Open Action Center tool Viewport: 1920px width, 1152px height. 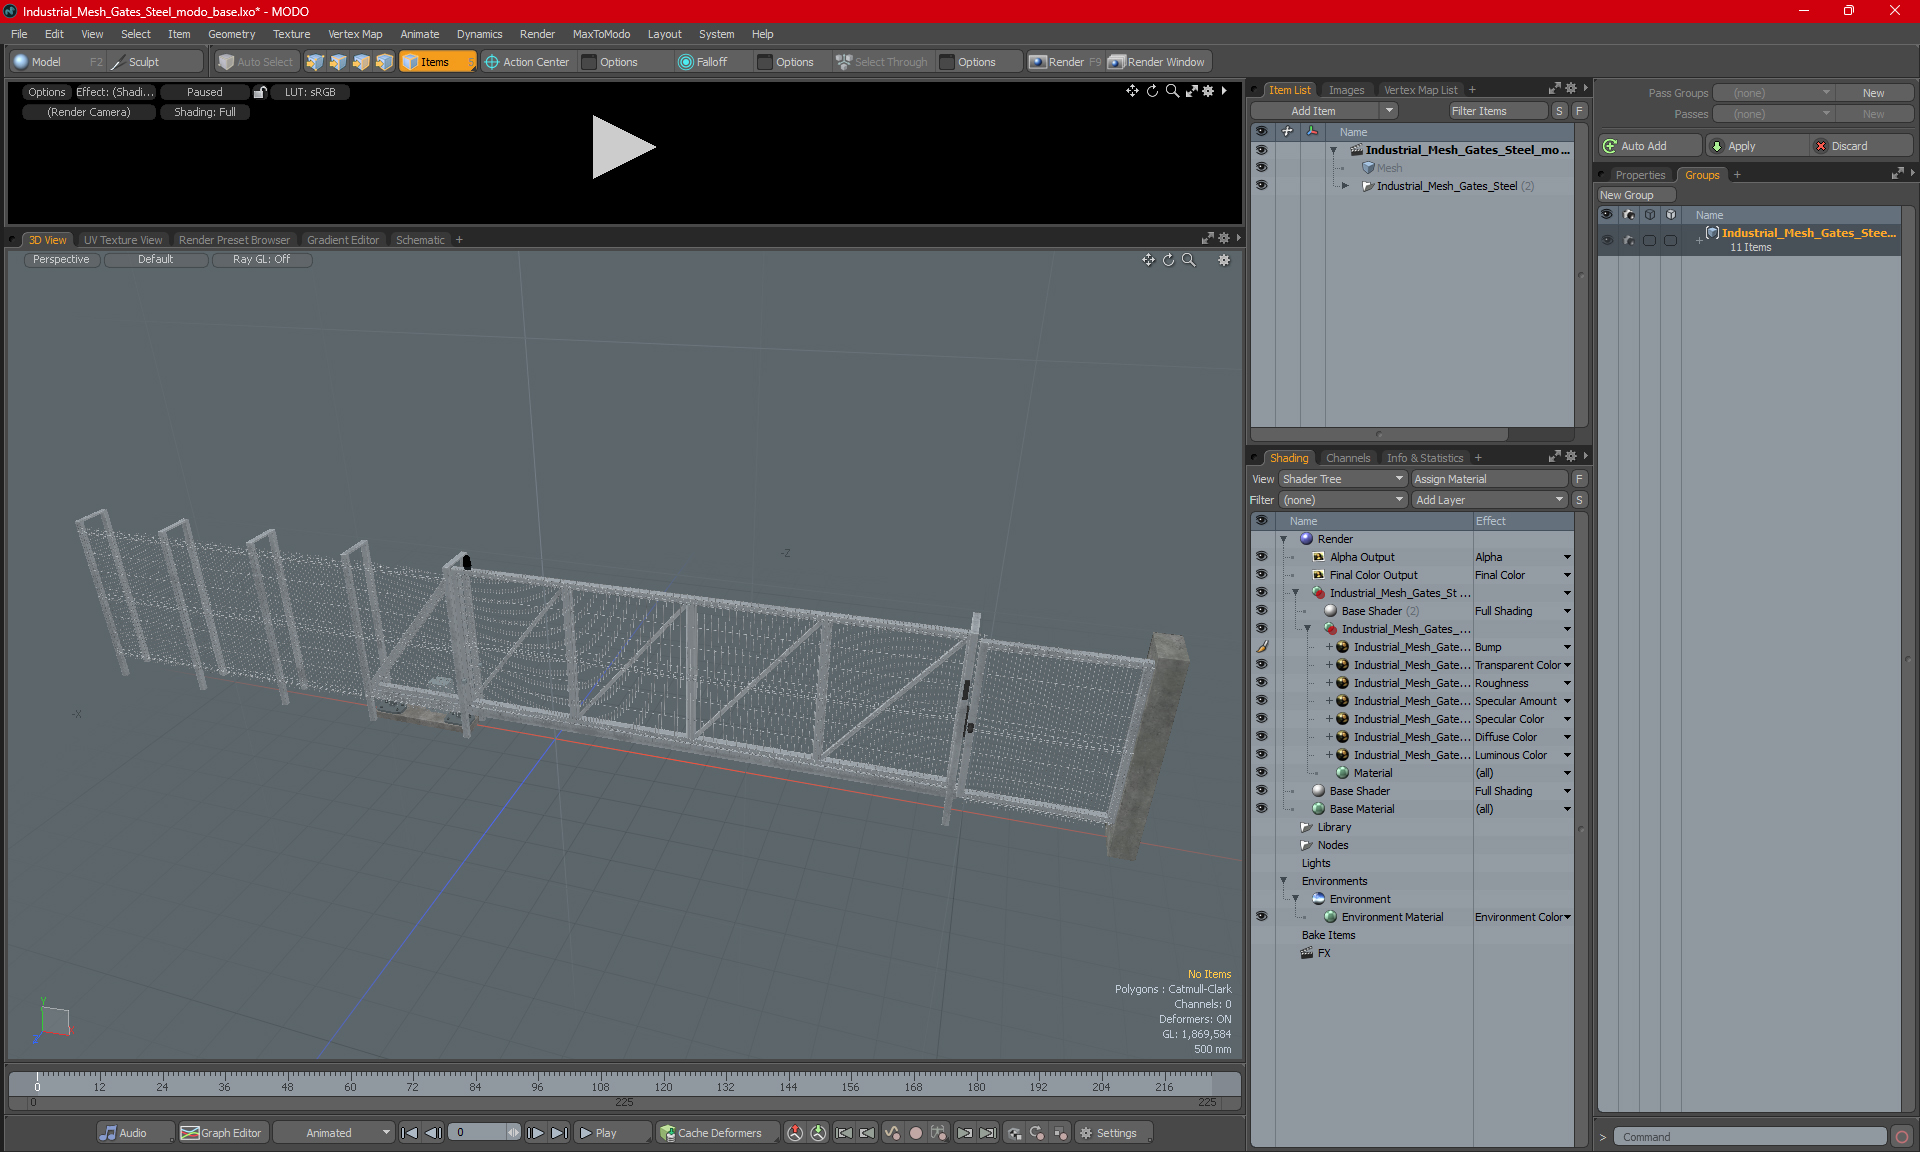coord(527,62)
